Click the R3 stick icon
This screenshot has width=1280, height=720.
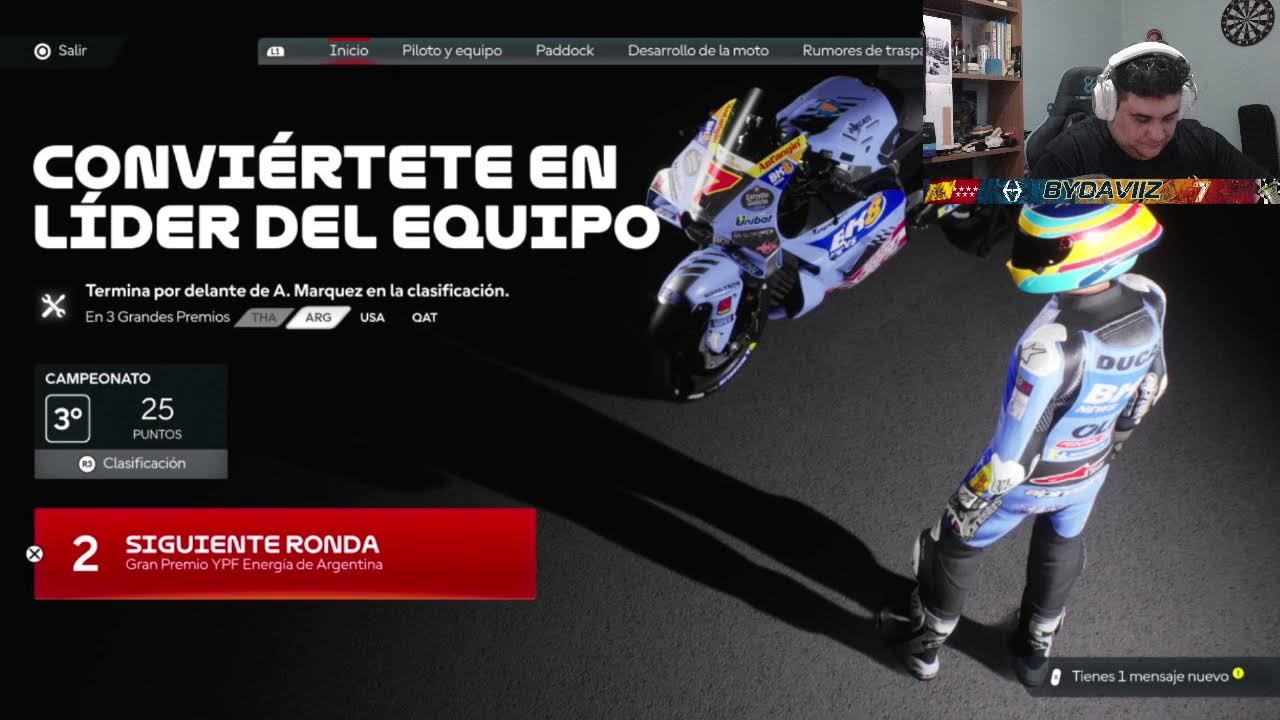pyautogui.click(x=87, y=464)
